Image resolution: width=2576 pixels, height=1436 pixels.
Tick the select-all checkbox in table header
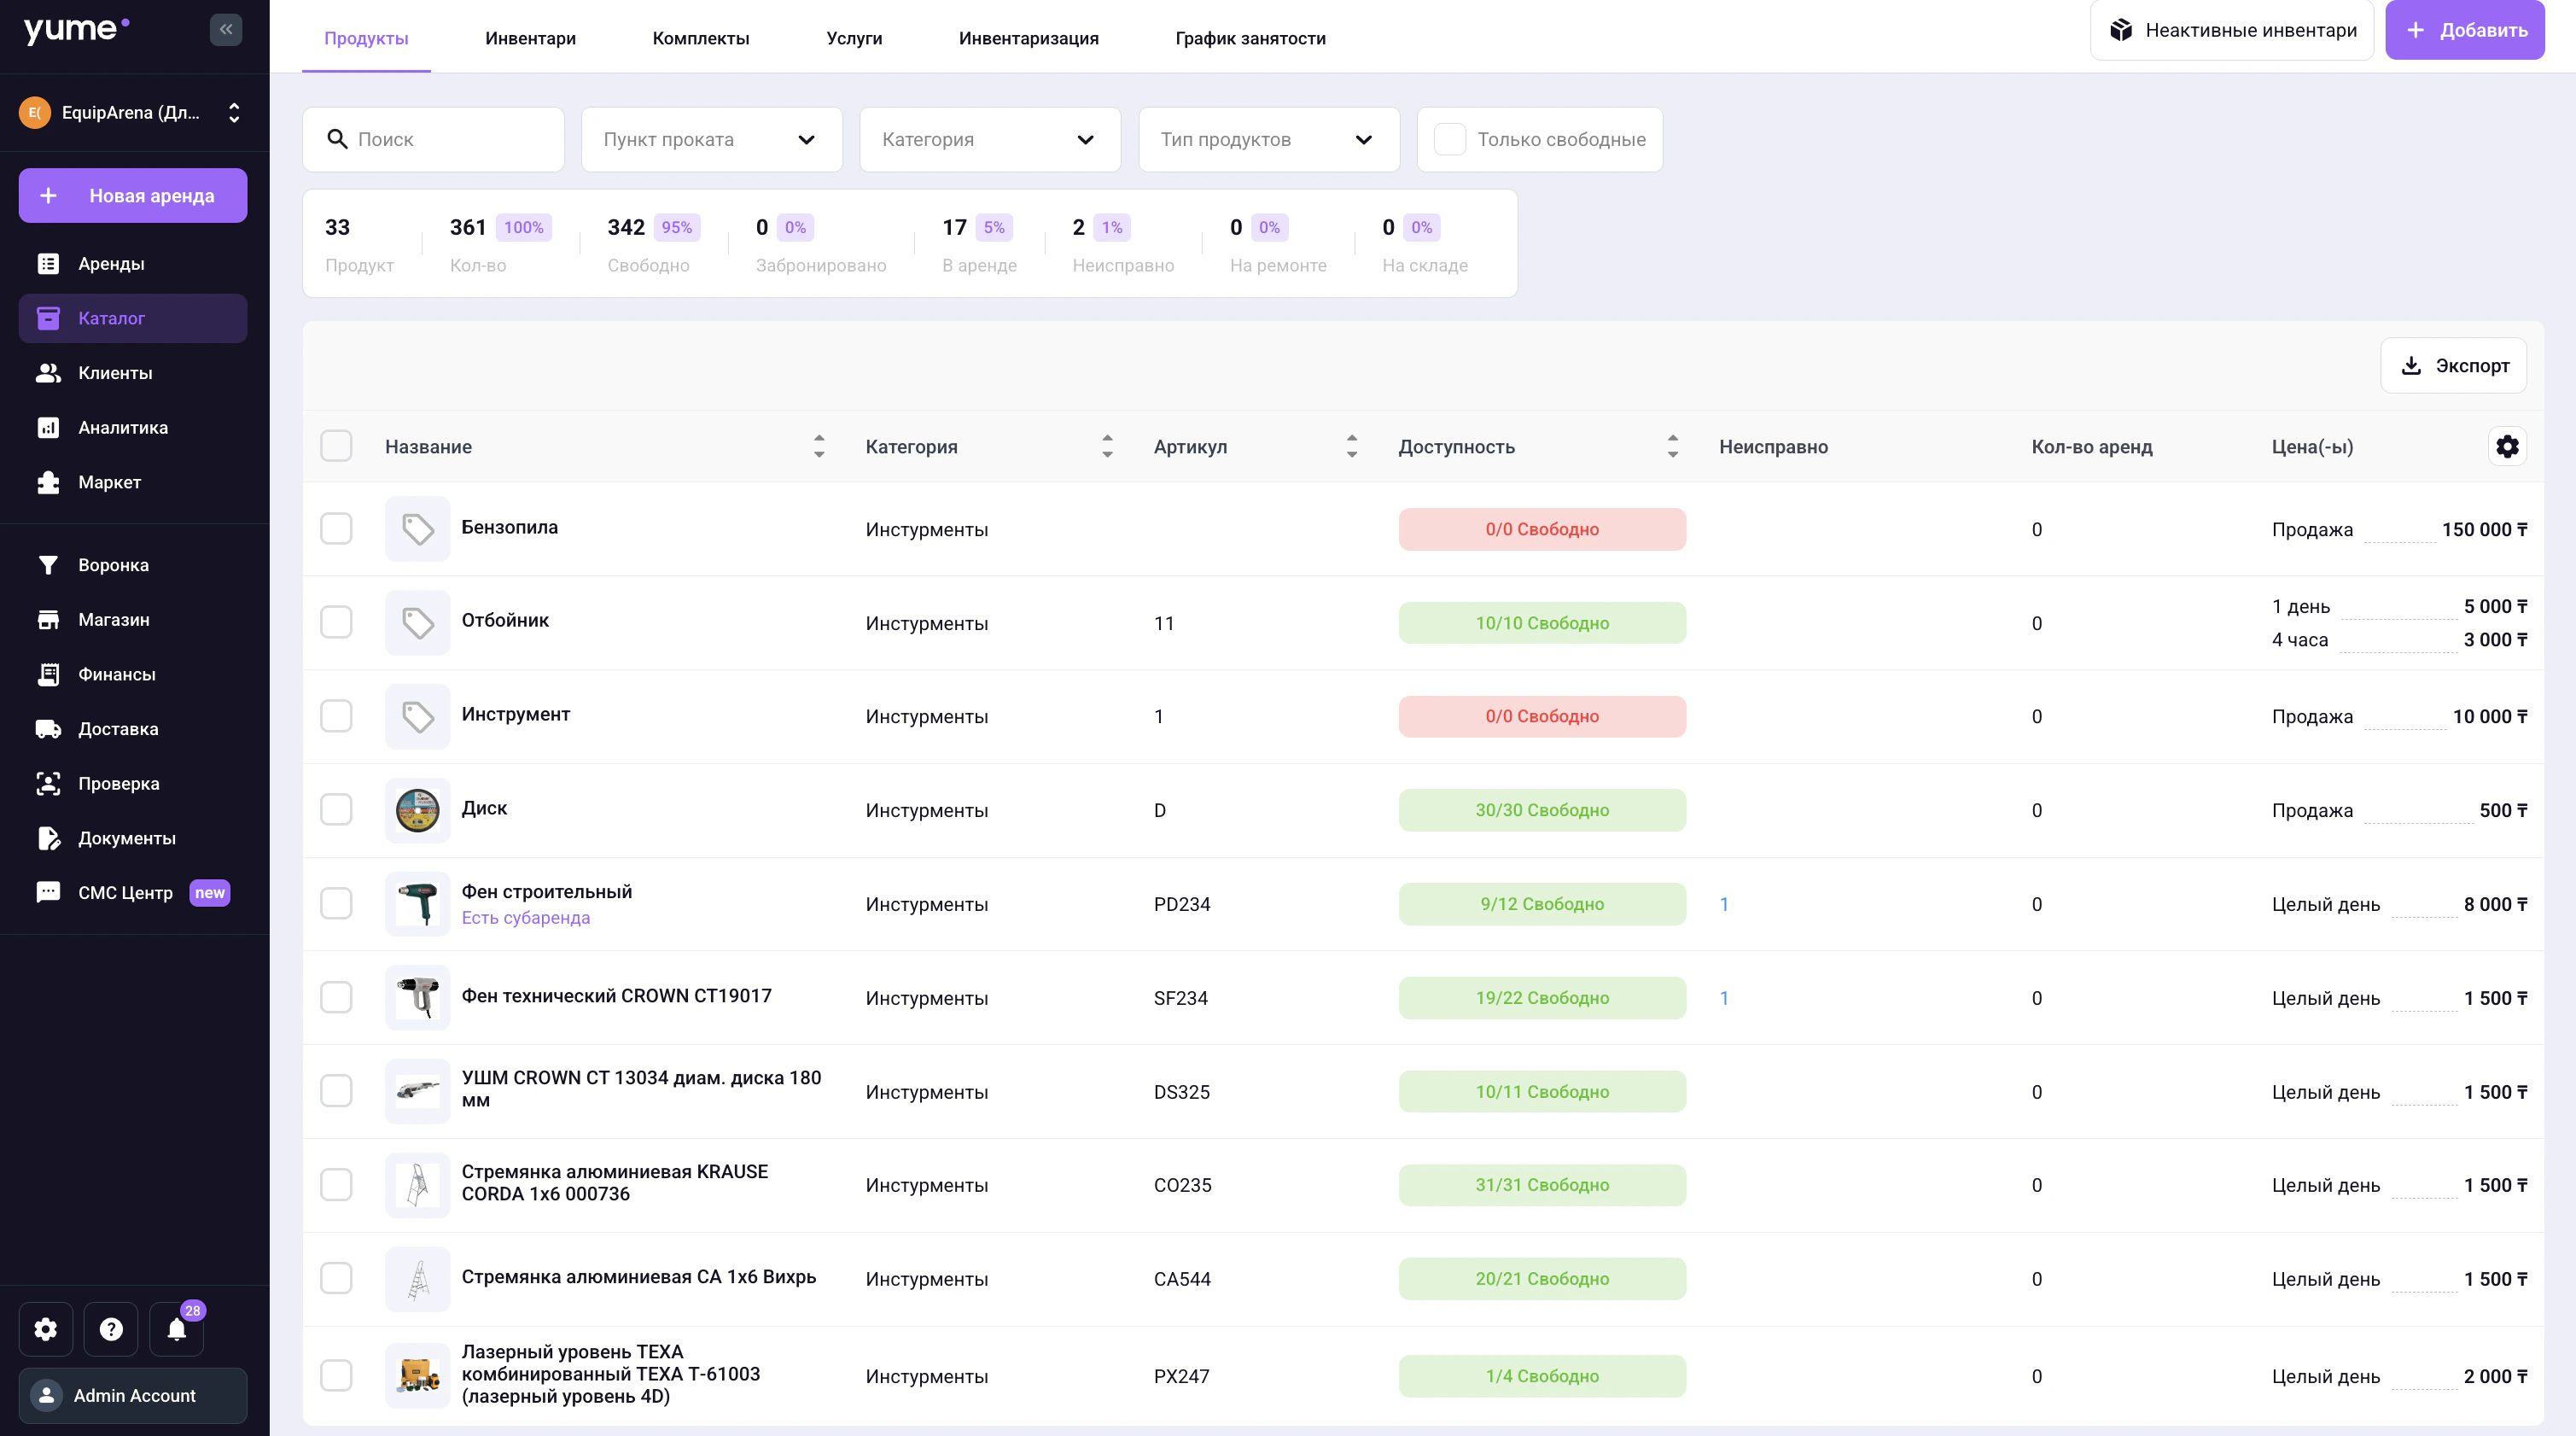pyautogui.click(x=336, y=446)
